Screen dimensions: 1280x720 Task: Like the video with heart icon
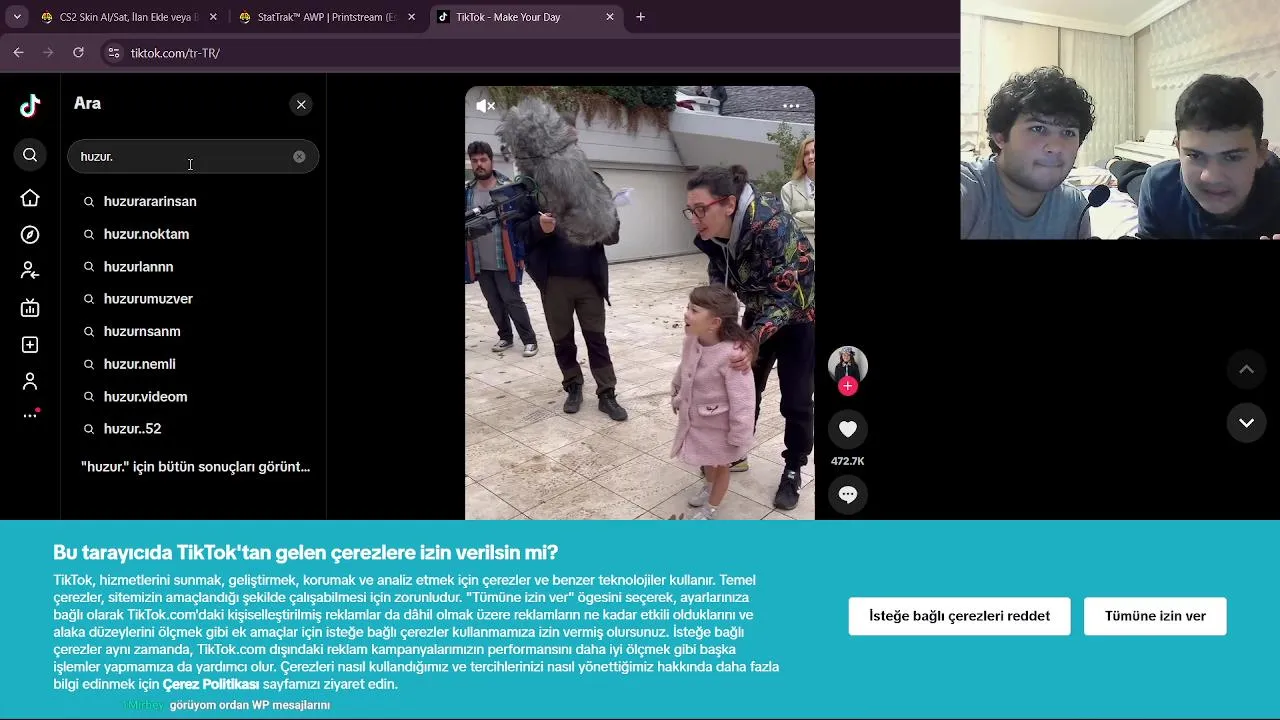point(848,429)
